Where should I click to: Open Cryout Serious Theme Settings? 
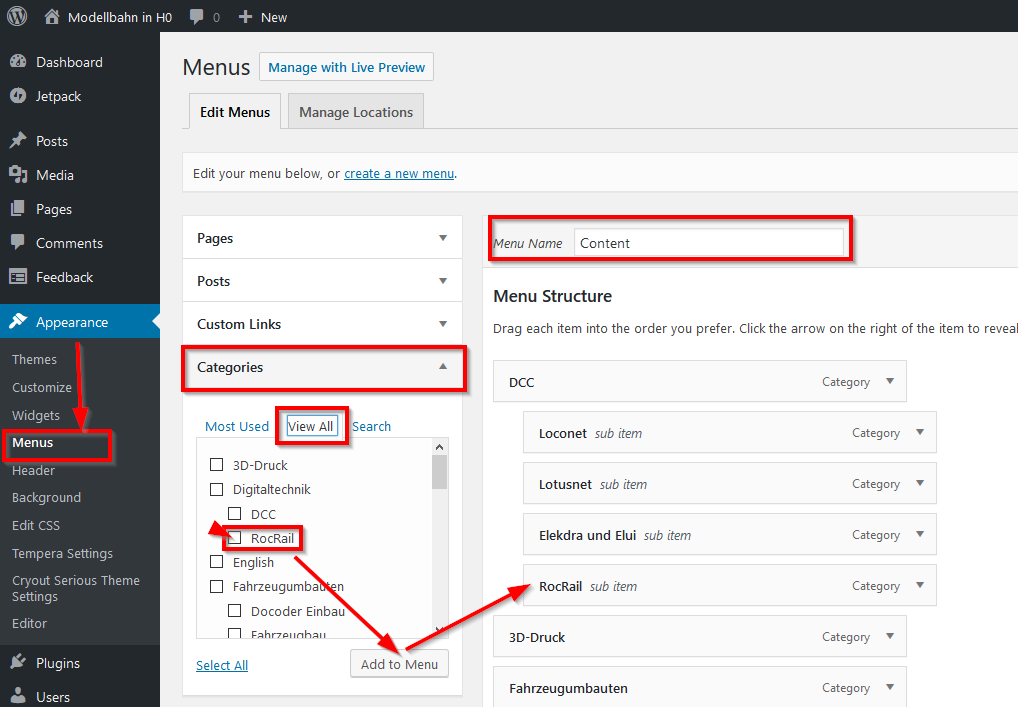tap(76, 588)
